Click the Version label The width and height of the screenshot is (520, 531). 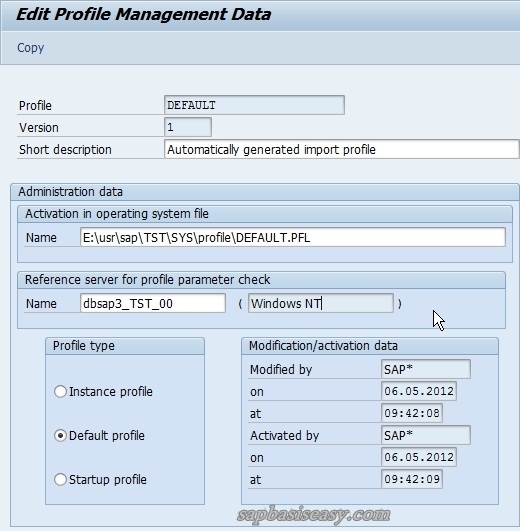[x=39, y=128]
